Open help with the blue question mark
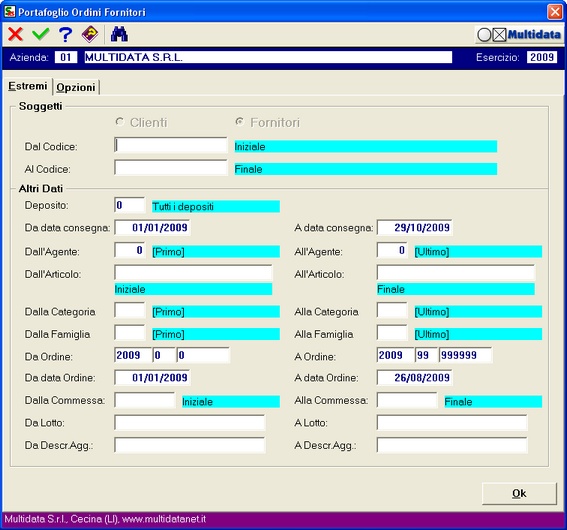567x530 pixels. (x=65, y=34)
